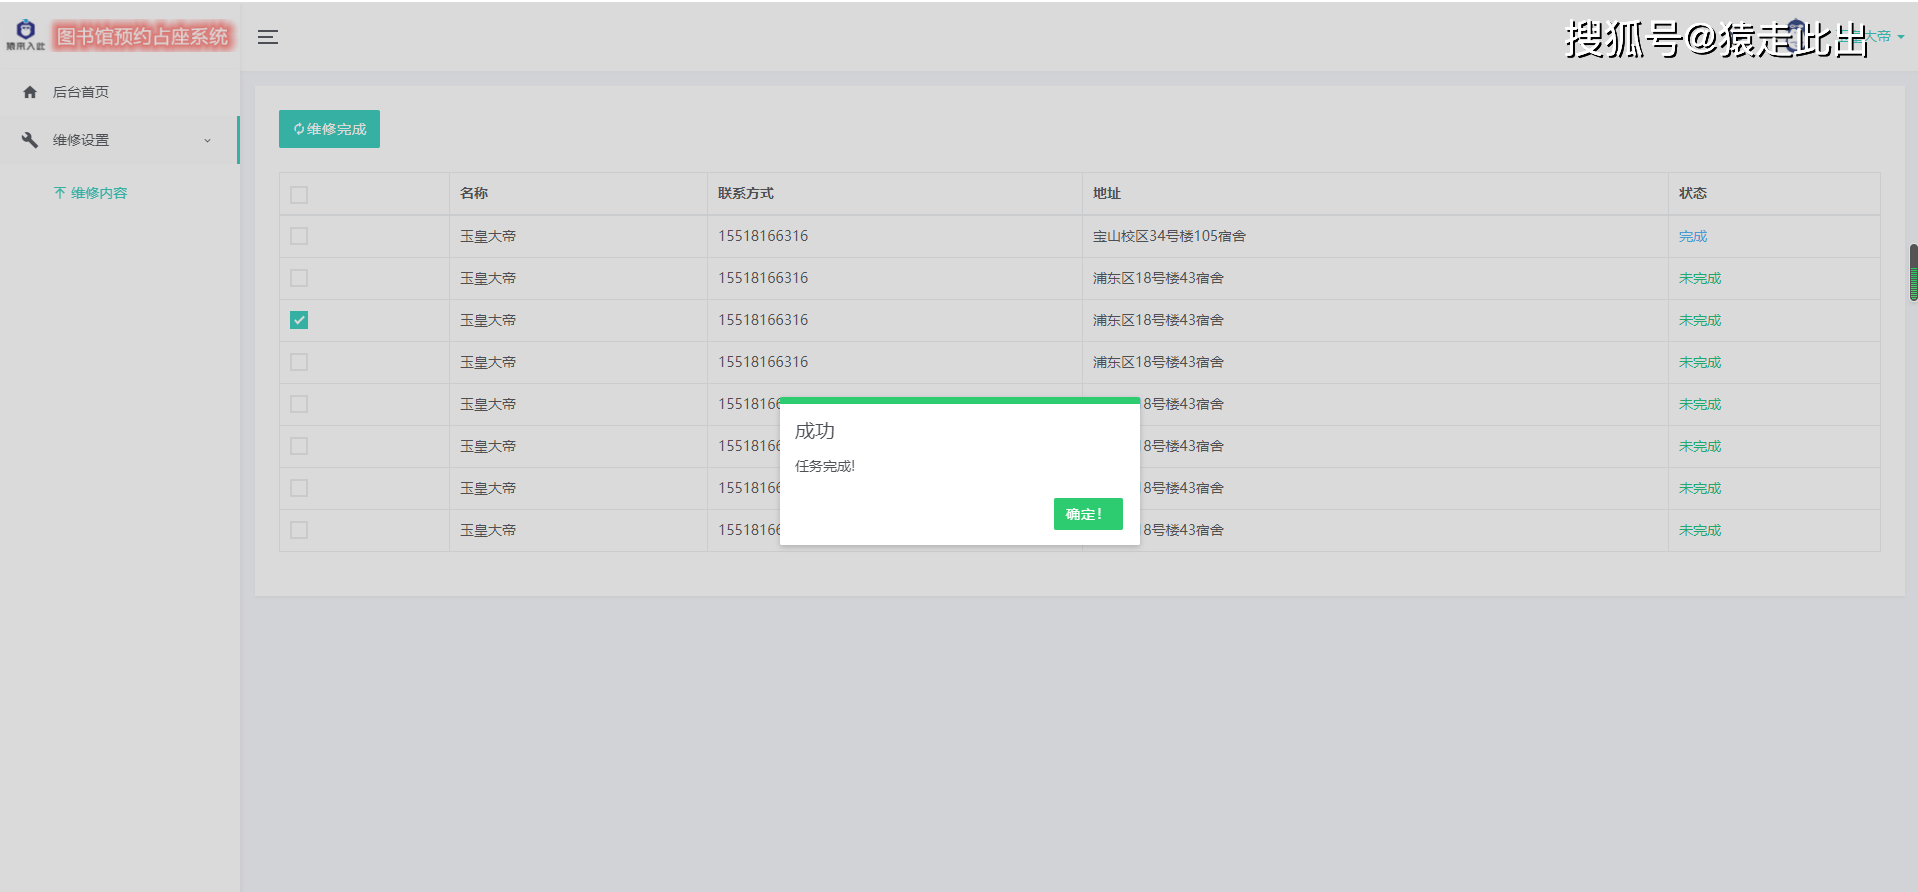Click the system logo icon in the header
Screen dimensions: 1918x892
click(x=25, y=34)
